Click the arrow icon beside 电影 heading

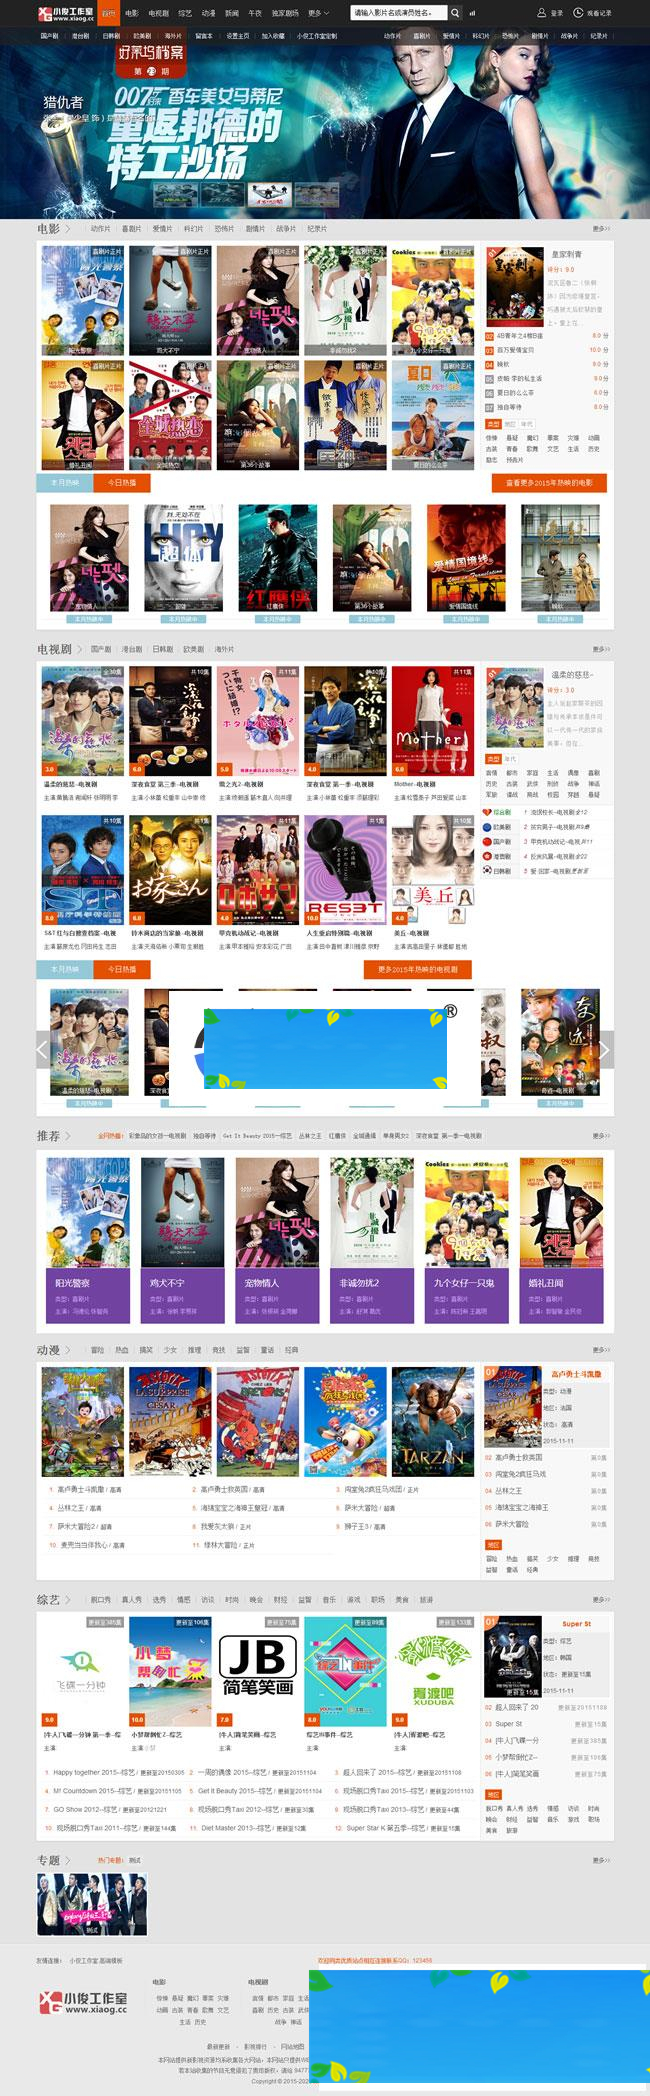click(x=67, y=229)
